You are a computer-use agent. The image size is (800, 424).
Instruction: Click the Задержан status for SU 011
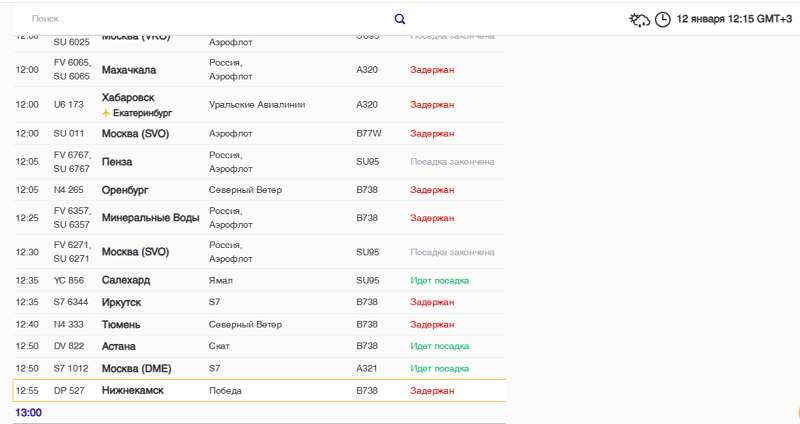pyautogui.click(x=432, y=133)
